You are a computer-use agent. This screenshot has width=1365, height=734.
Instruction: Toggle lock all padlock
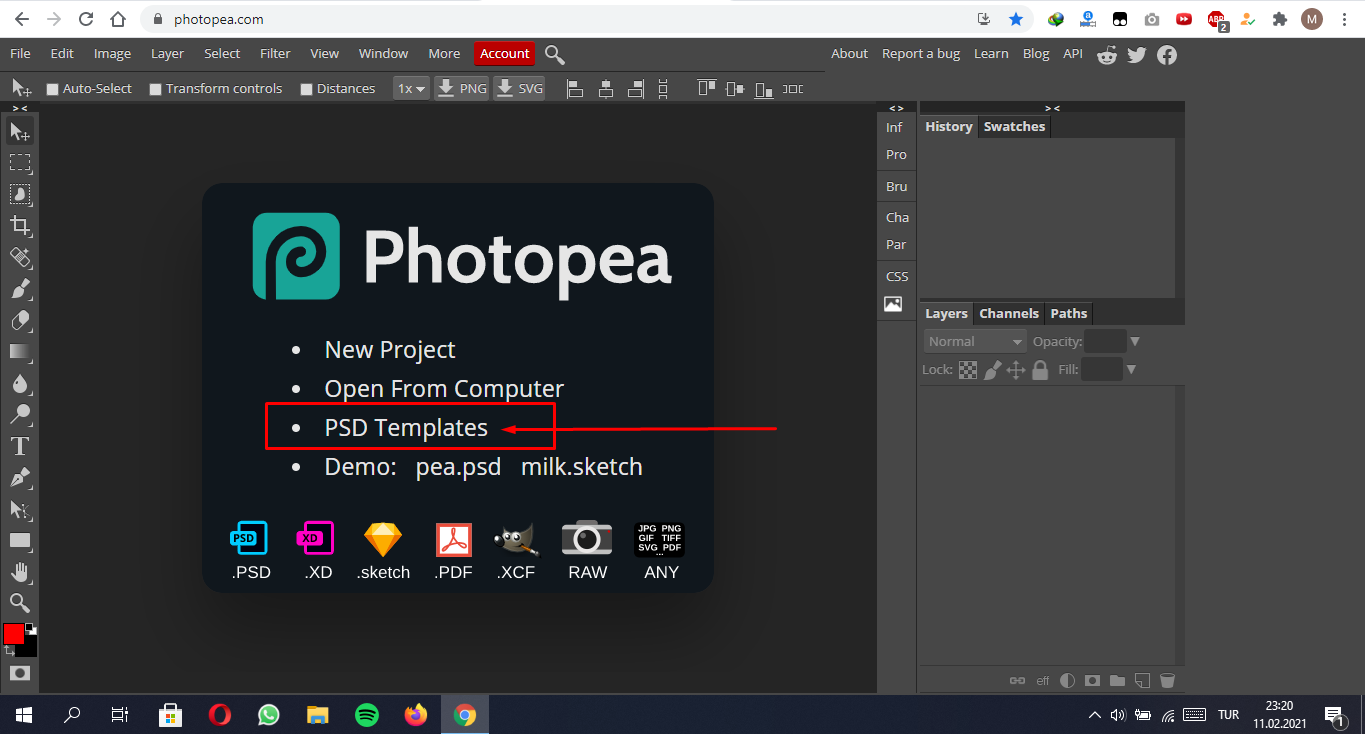pyautogui.click(x=1040, y=370)
